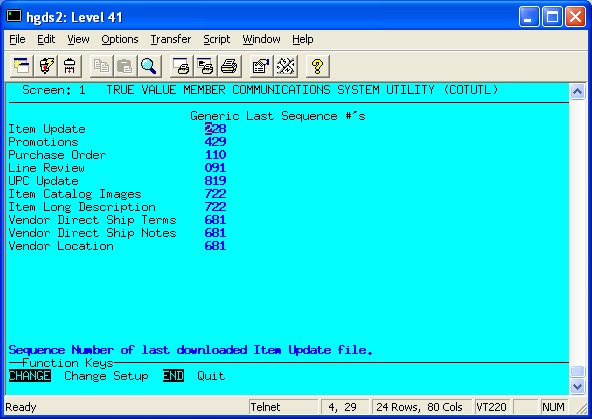Screen dimensions: 592x419
Task: Click the Print printer icon
Action: (229, 66)
